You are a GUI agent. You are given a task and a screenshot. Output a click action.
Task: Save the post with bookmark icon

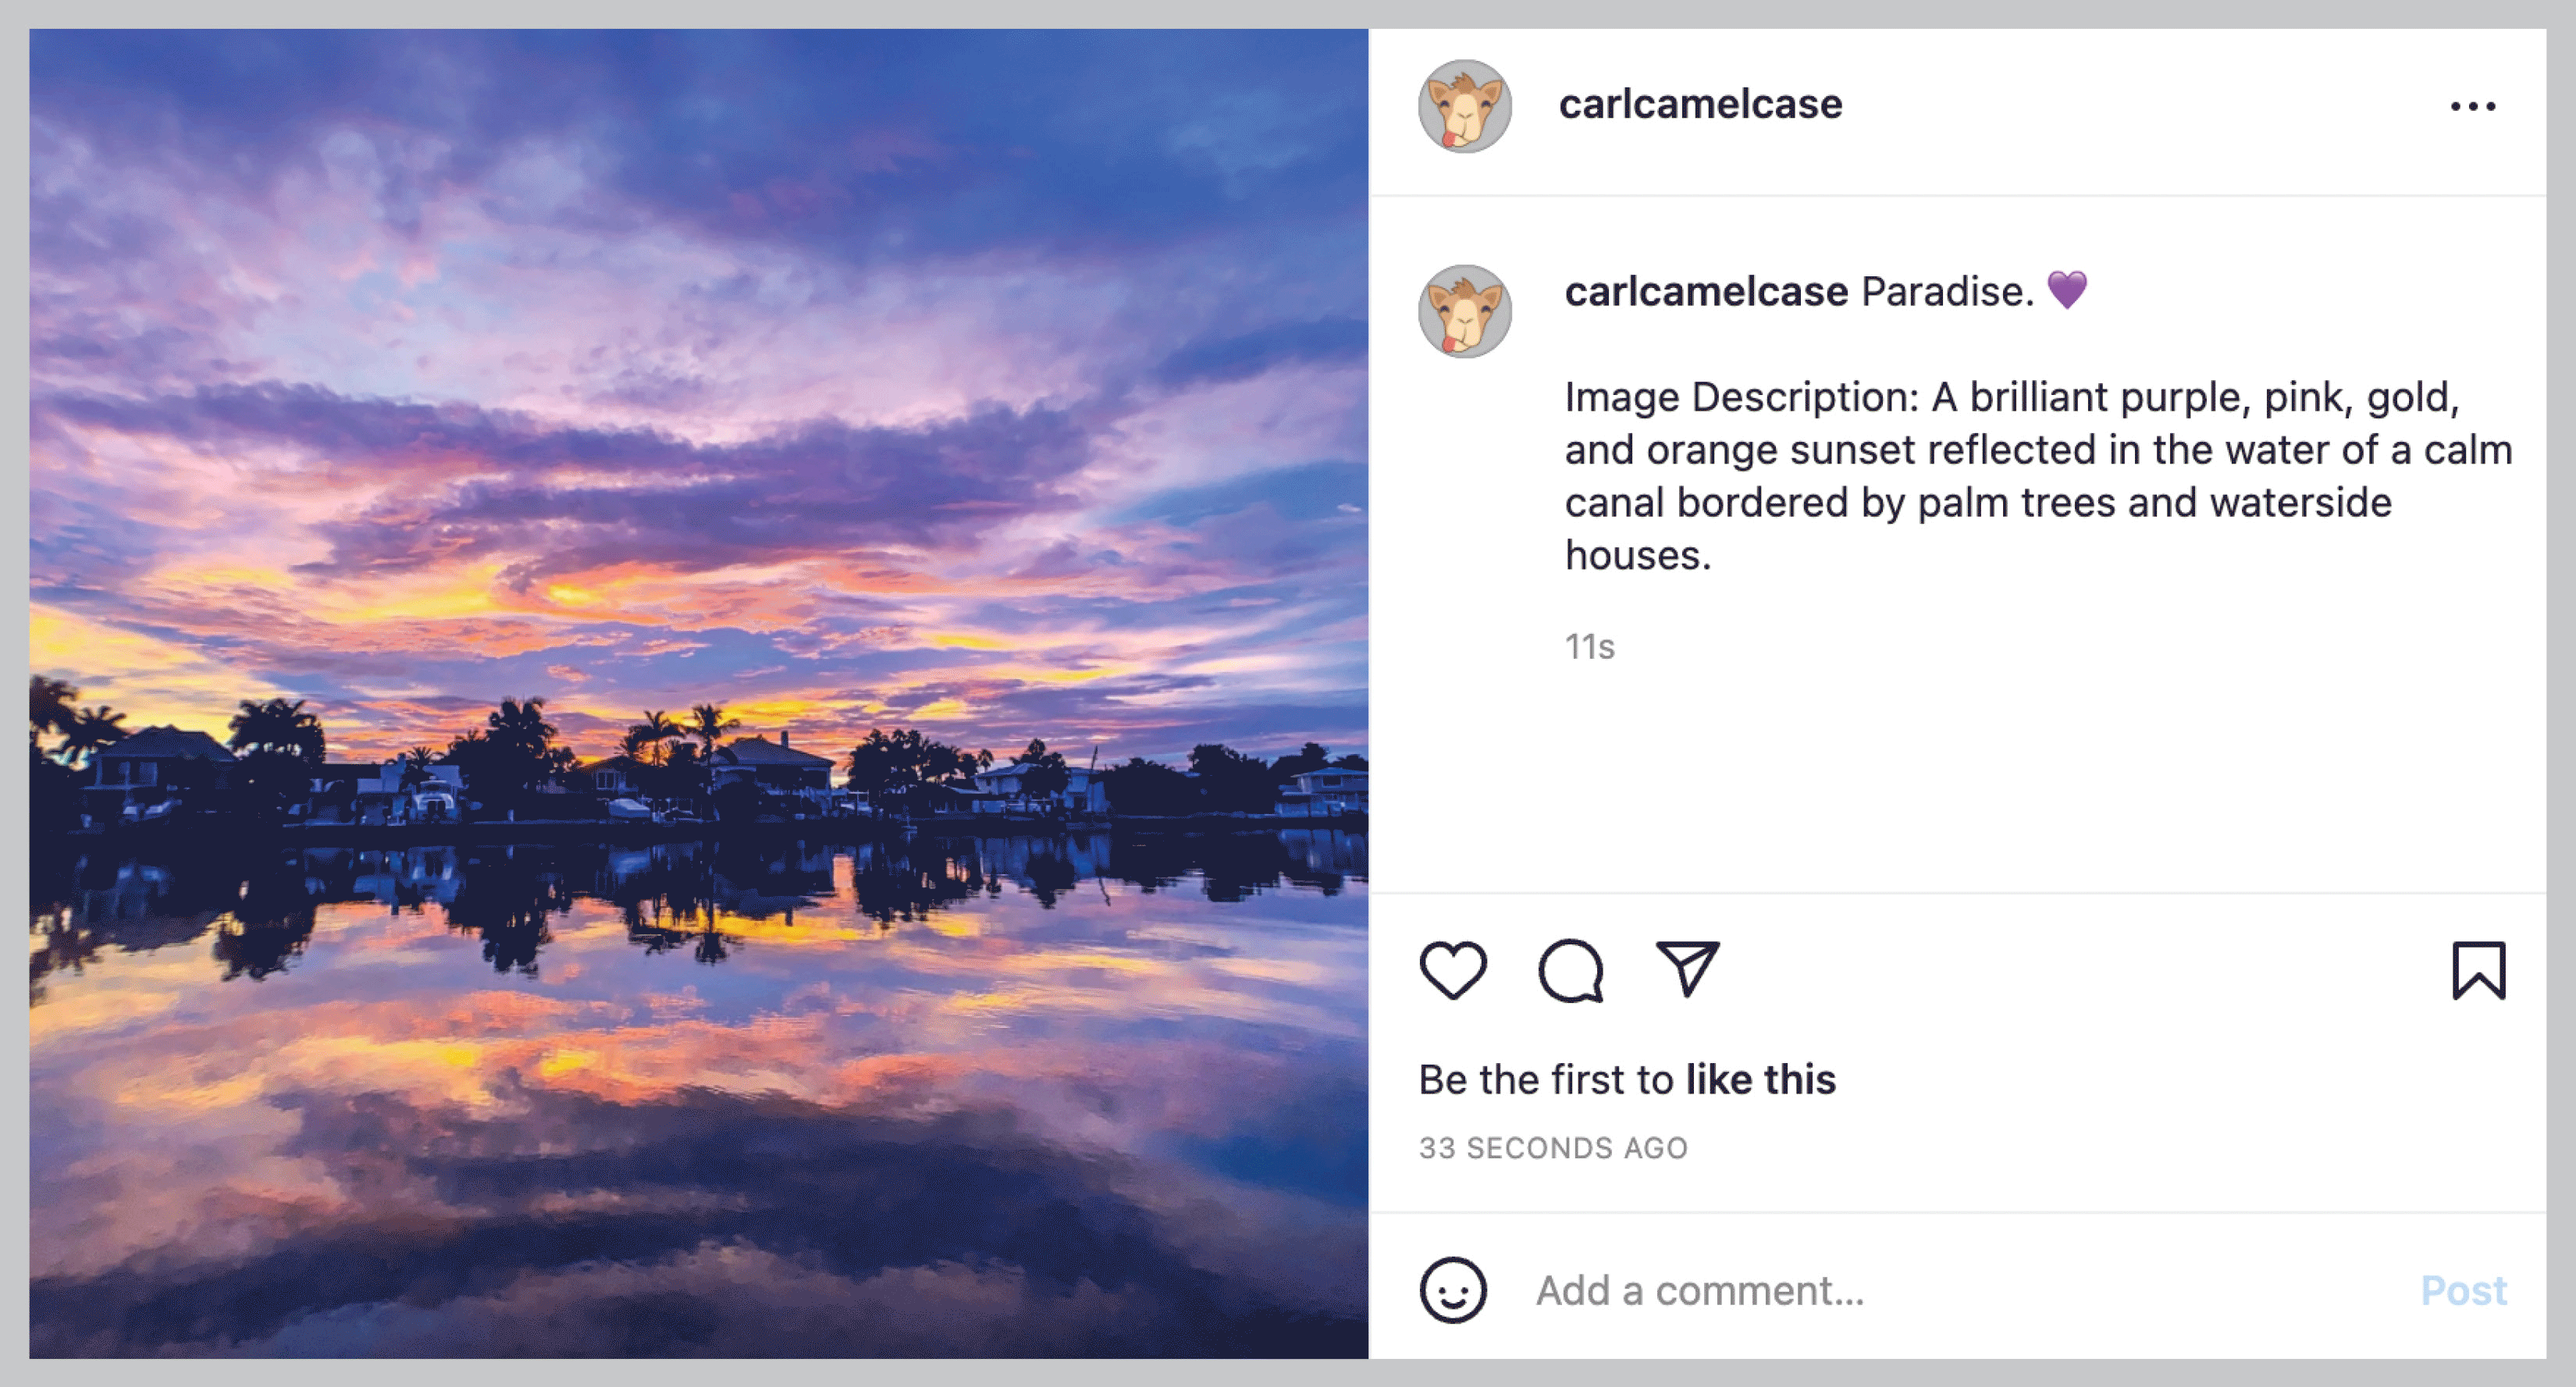coord(2478,970)
